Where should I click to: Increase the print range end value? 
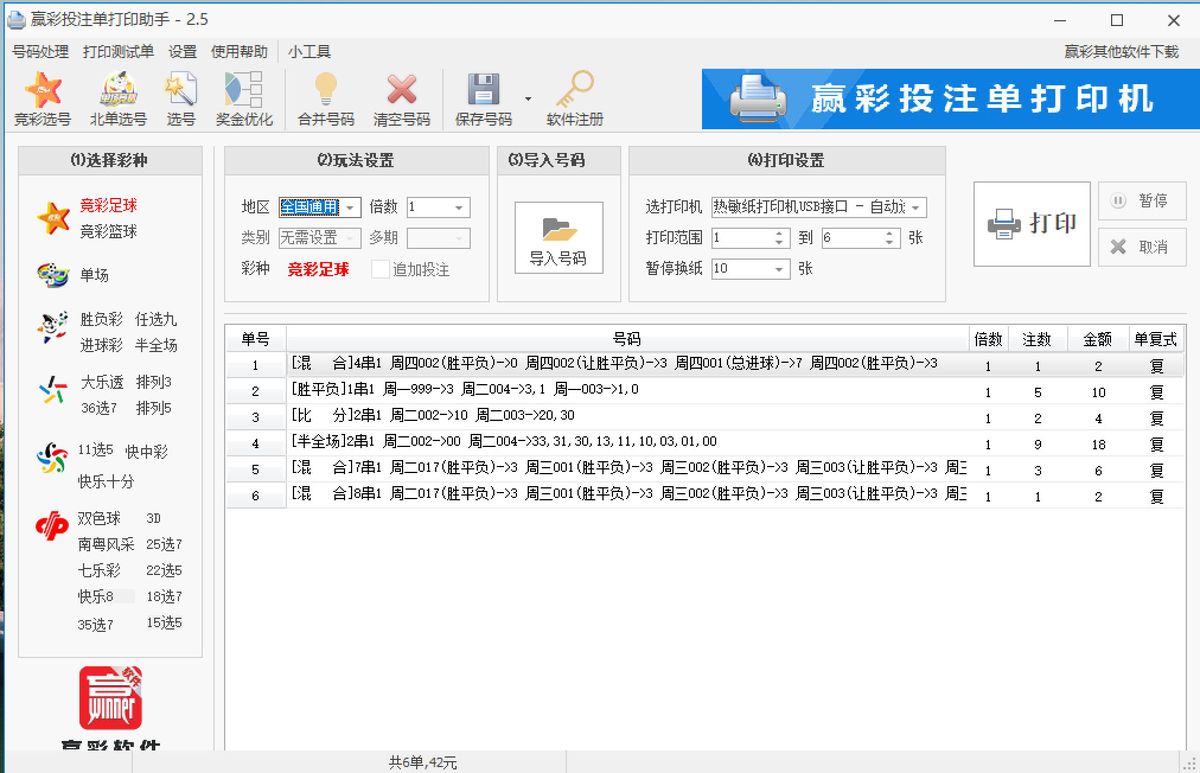coord(891,233)
